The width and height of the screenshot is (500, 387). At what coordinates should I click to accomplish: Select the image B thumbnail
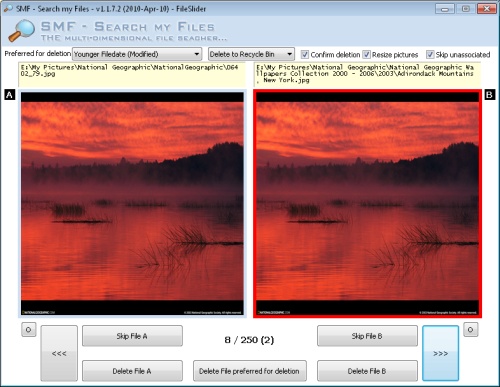[x=367, y=203]
